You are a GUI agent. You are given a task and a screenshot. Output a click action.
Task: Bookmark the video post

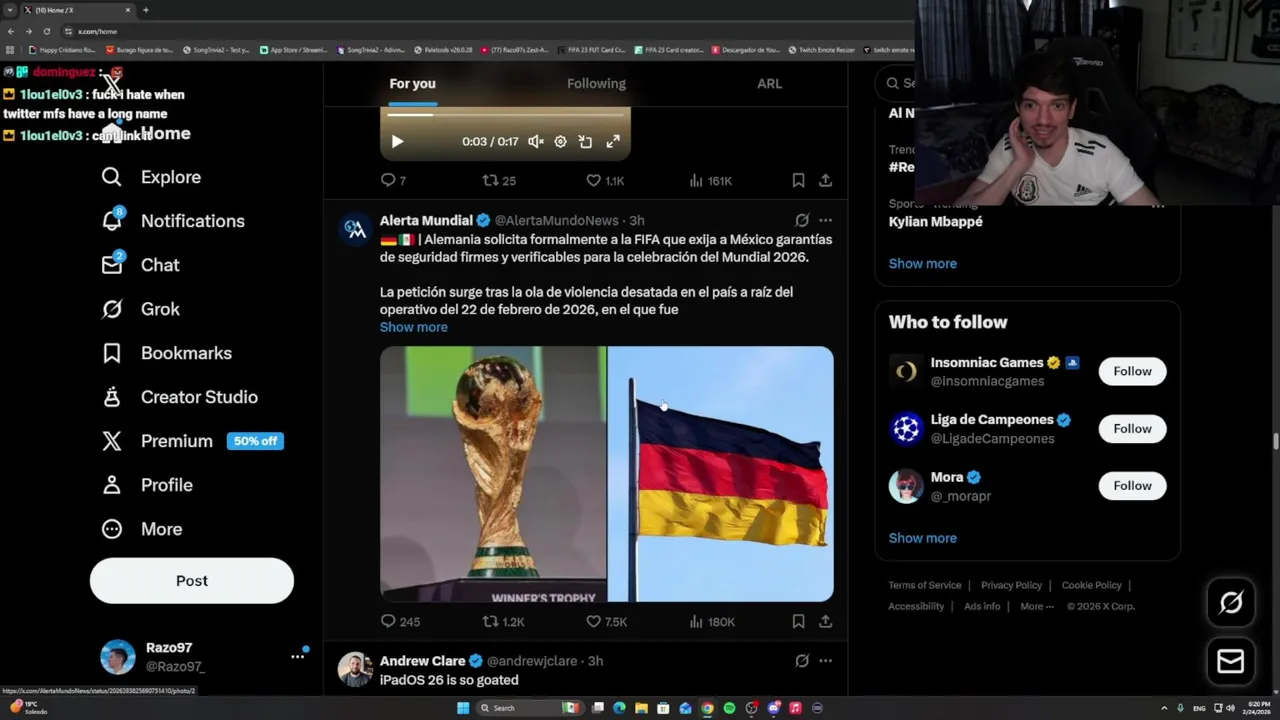798,180
